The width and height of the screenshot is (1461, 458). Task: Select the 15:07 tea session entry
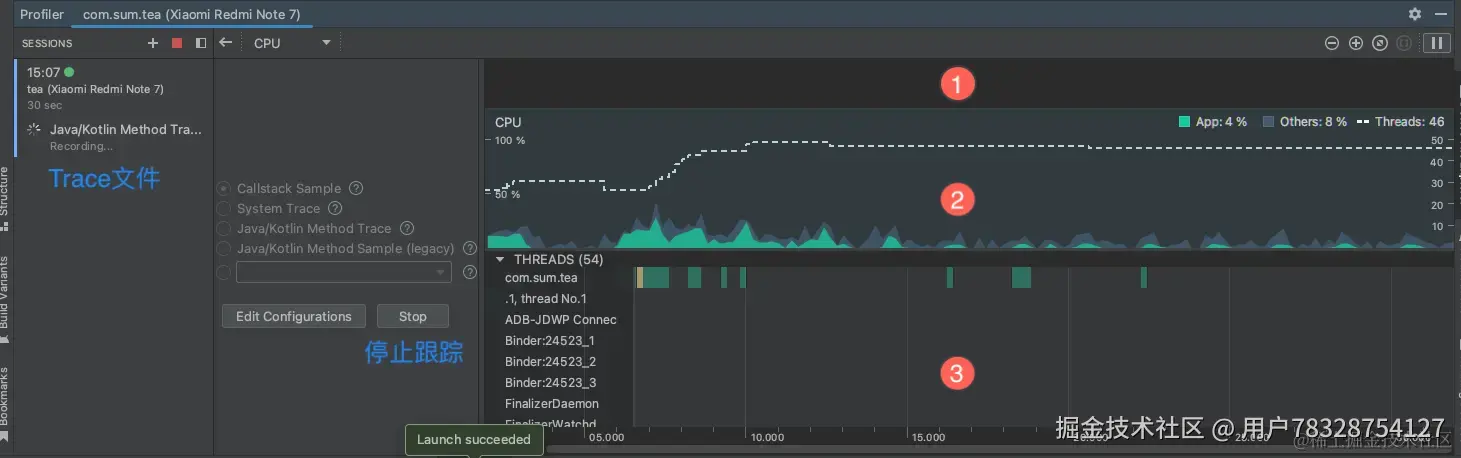(x=114, y=88)
